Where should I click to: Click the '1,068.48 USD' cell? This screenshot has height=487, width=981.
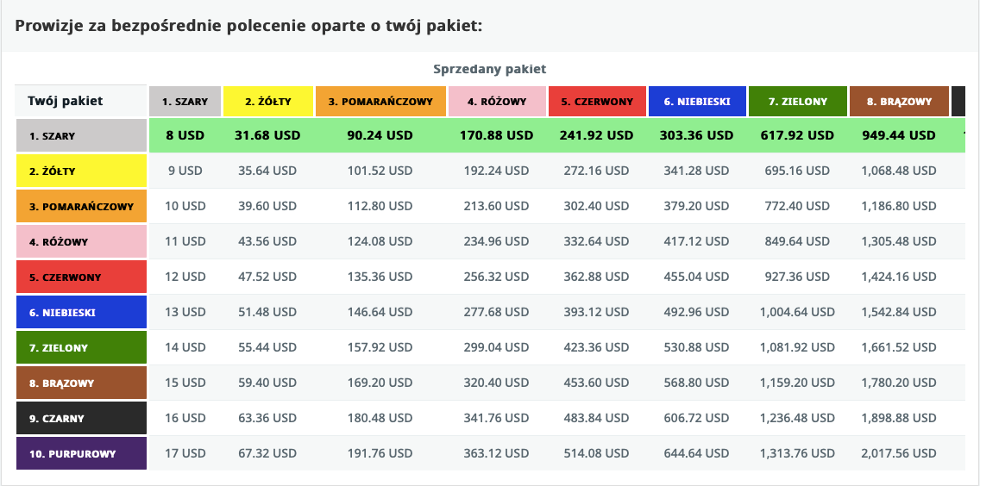click(x=899, y=170)
